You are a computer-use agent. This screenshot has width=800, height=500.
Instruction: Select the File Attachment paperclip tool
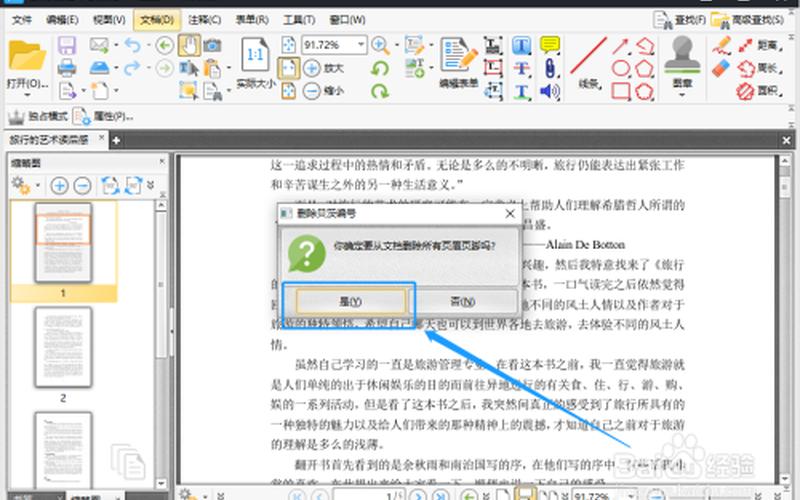pyautogui.click(x=549, y=68)
